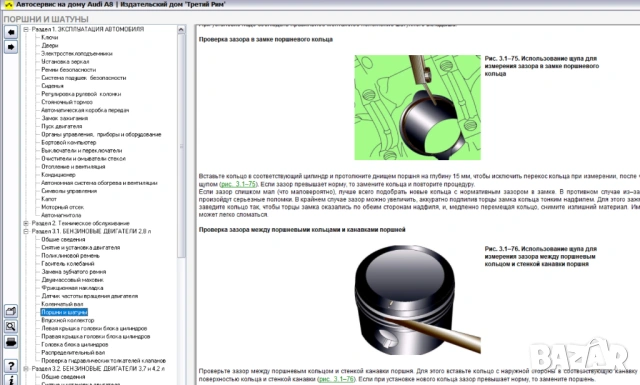Open Моторный отсек topic

point(62,207)
